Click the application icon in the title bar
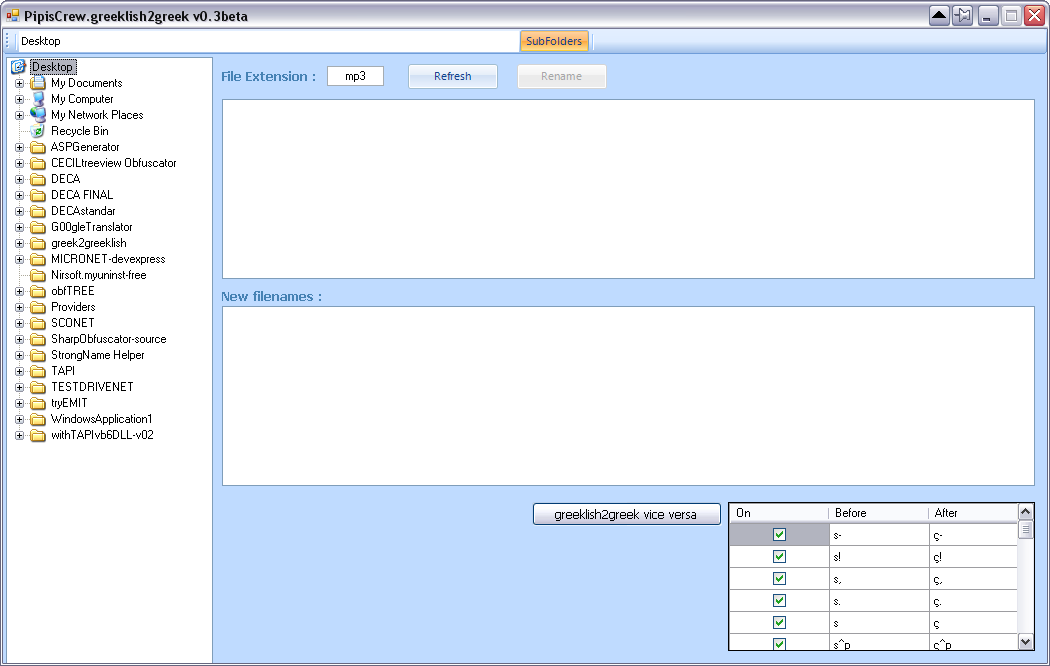1050x666 pixels. [x=13, y=15]
